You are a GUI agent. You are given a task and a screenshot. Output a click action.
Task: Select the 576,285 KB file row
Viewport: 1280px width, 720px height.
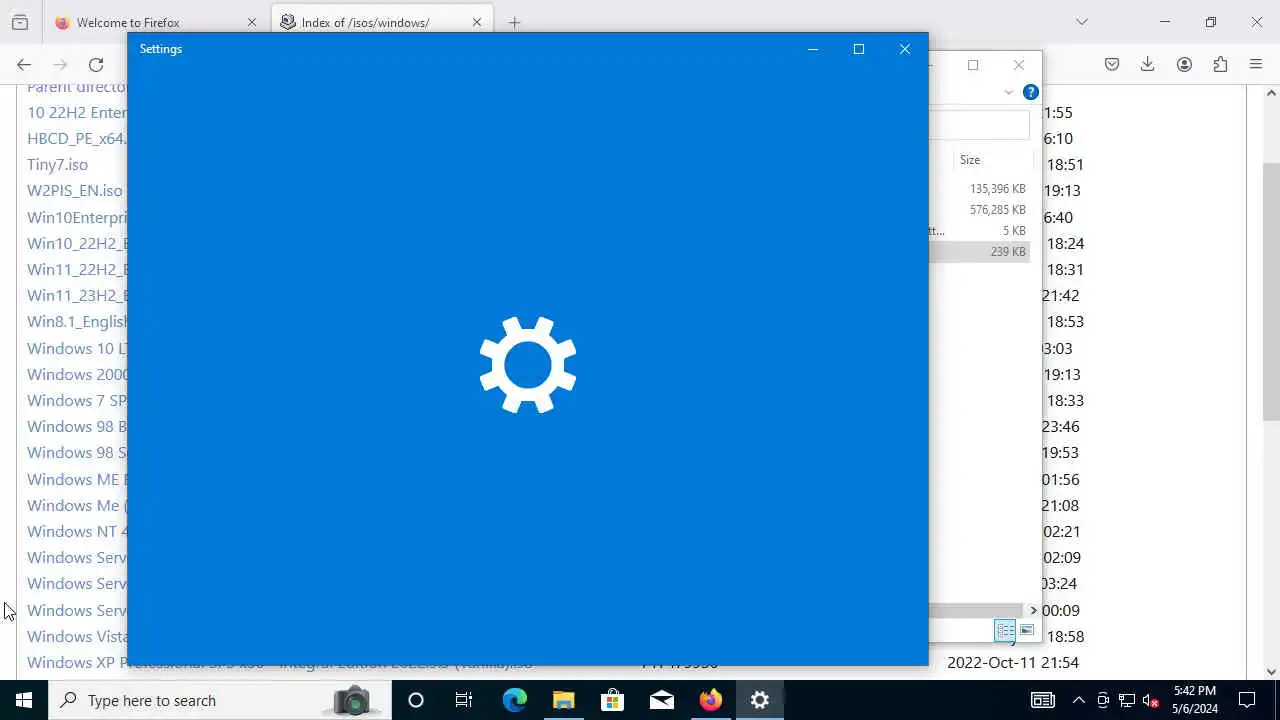[979, 210]
